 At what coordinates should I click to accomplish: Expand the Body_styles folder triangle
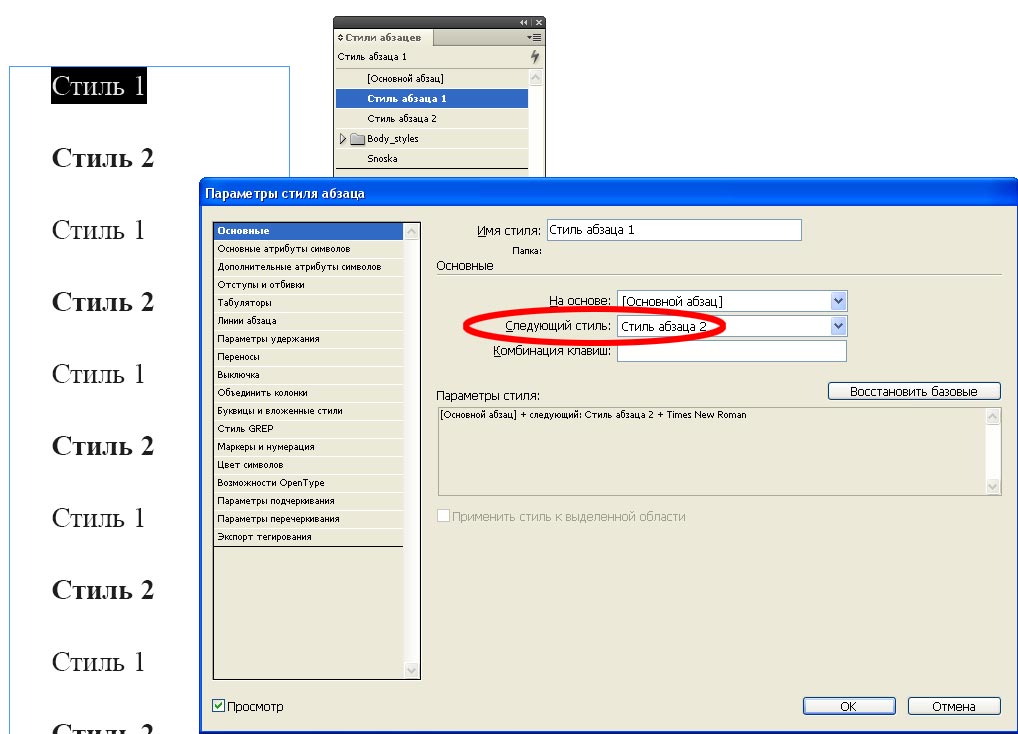(343, 138)
